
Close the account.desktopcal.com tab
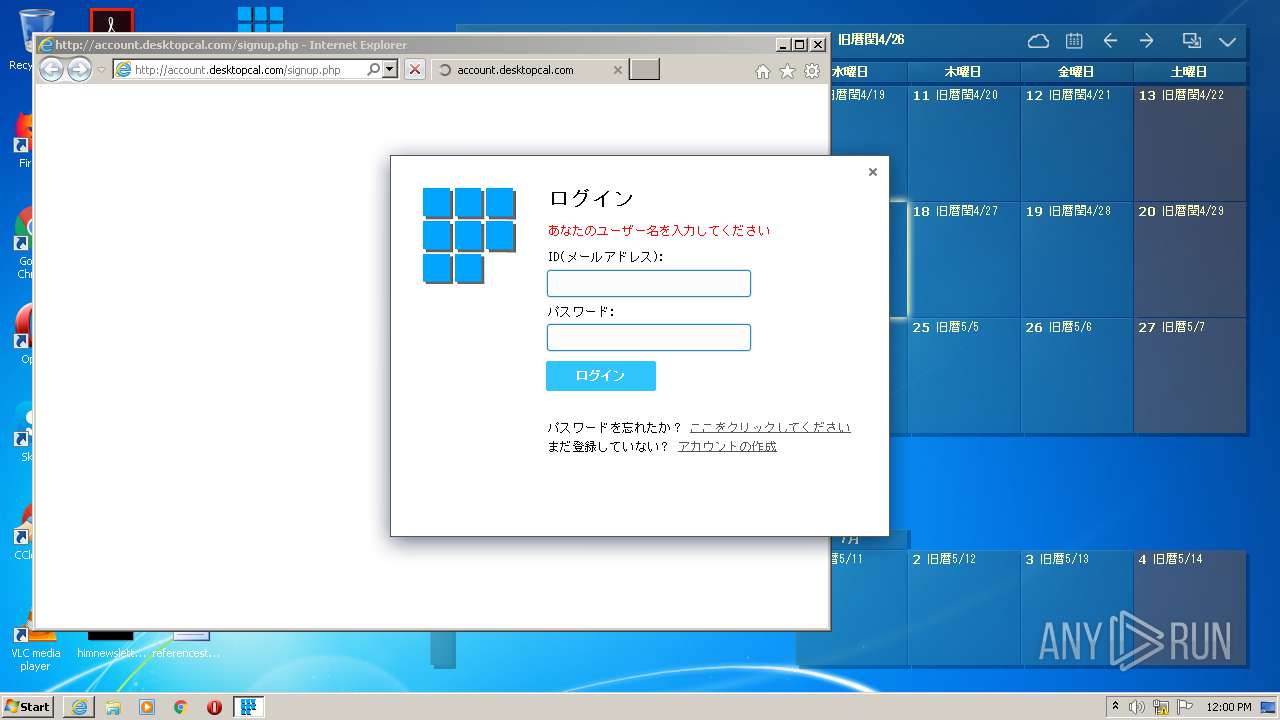coord(617,70)
